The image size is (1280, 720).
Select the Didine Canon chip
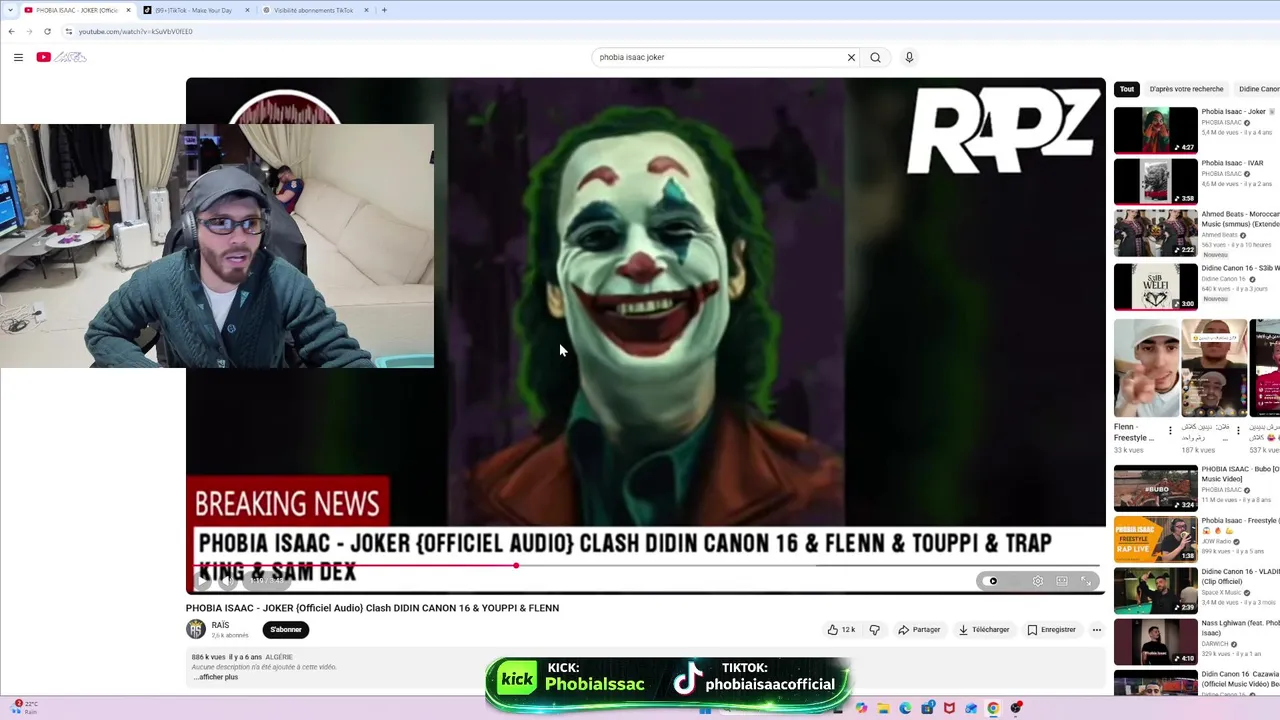click(1258, 89)
